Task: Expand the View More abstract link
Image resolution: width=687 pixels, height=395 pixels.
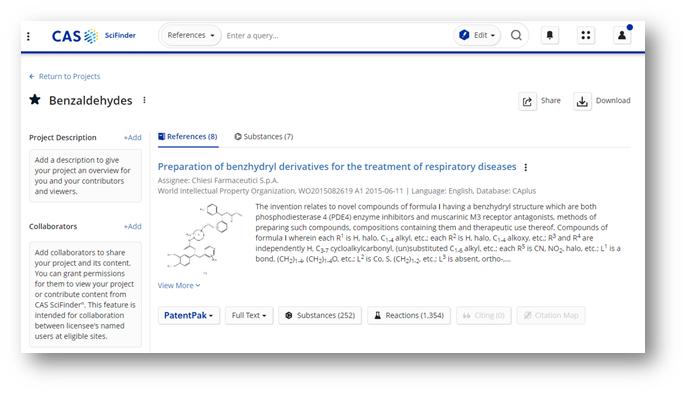Action: tap(179, 286)
